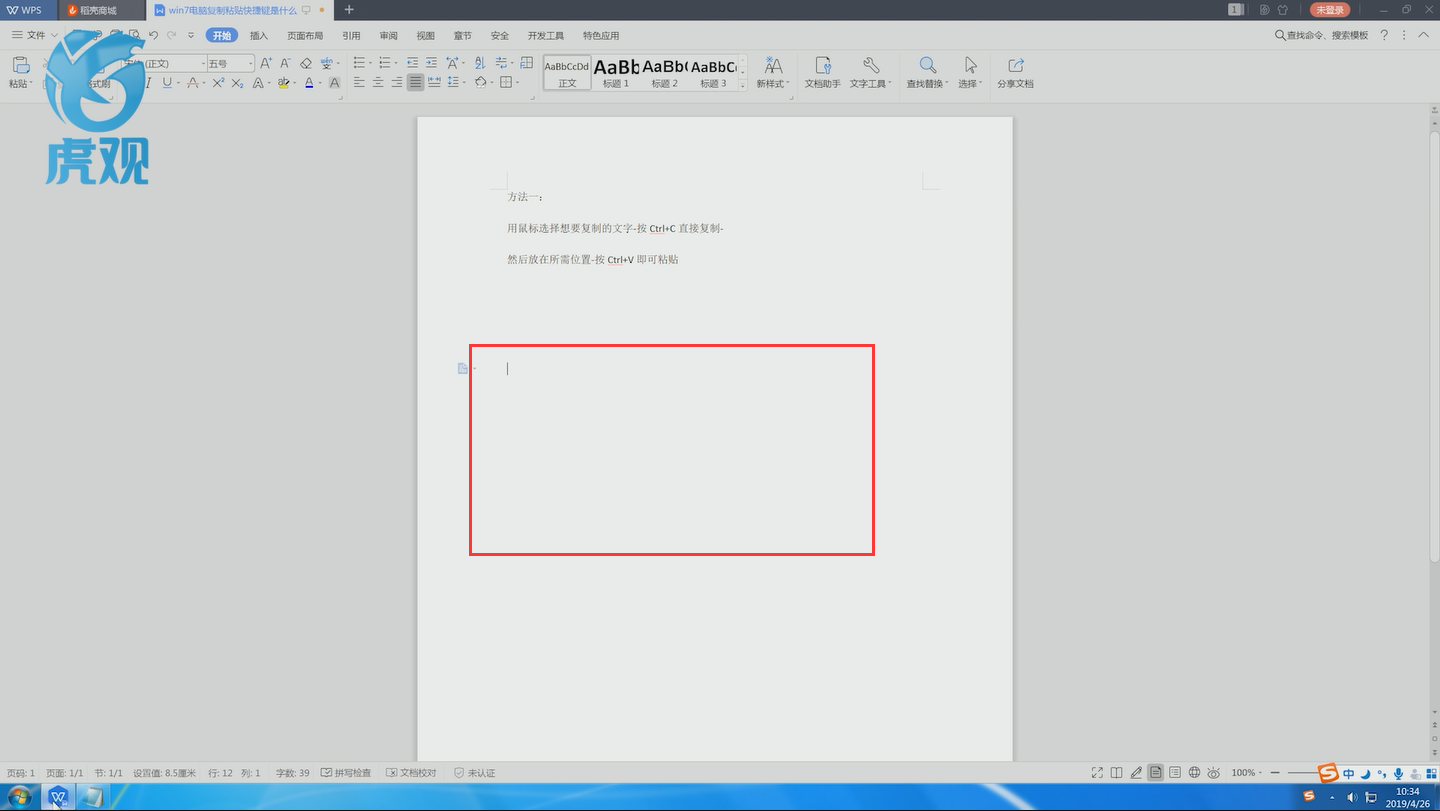Apply text highlight color
The width and height of the screenshot is (1440, 811).
(x=284, y=83)
